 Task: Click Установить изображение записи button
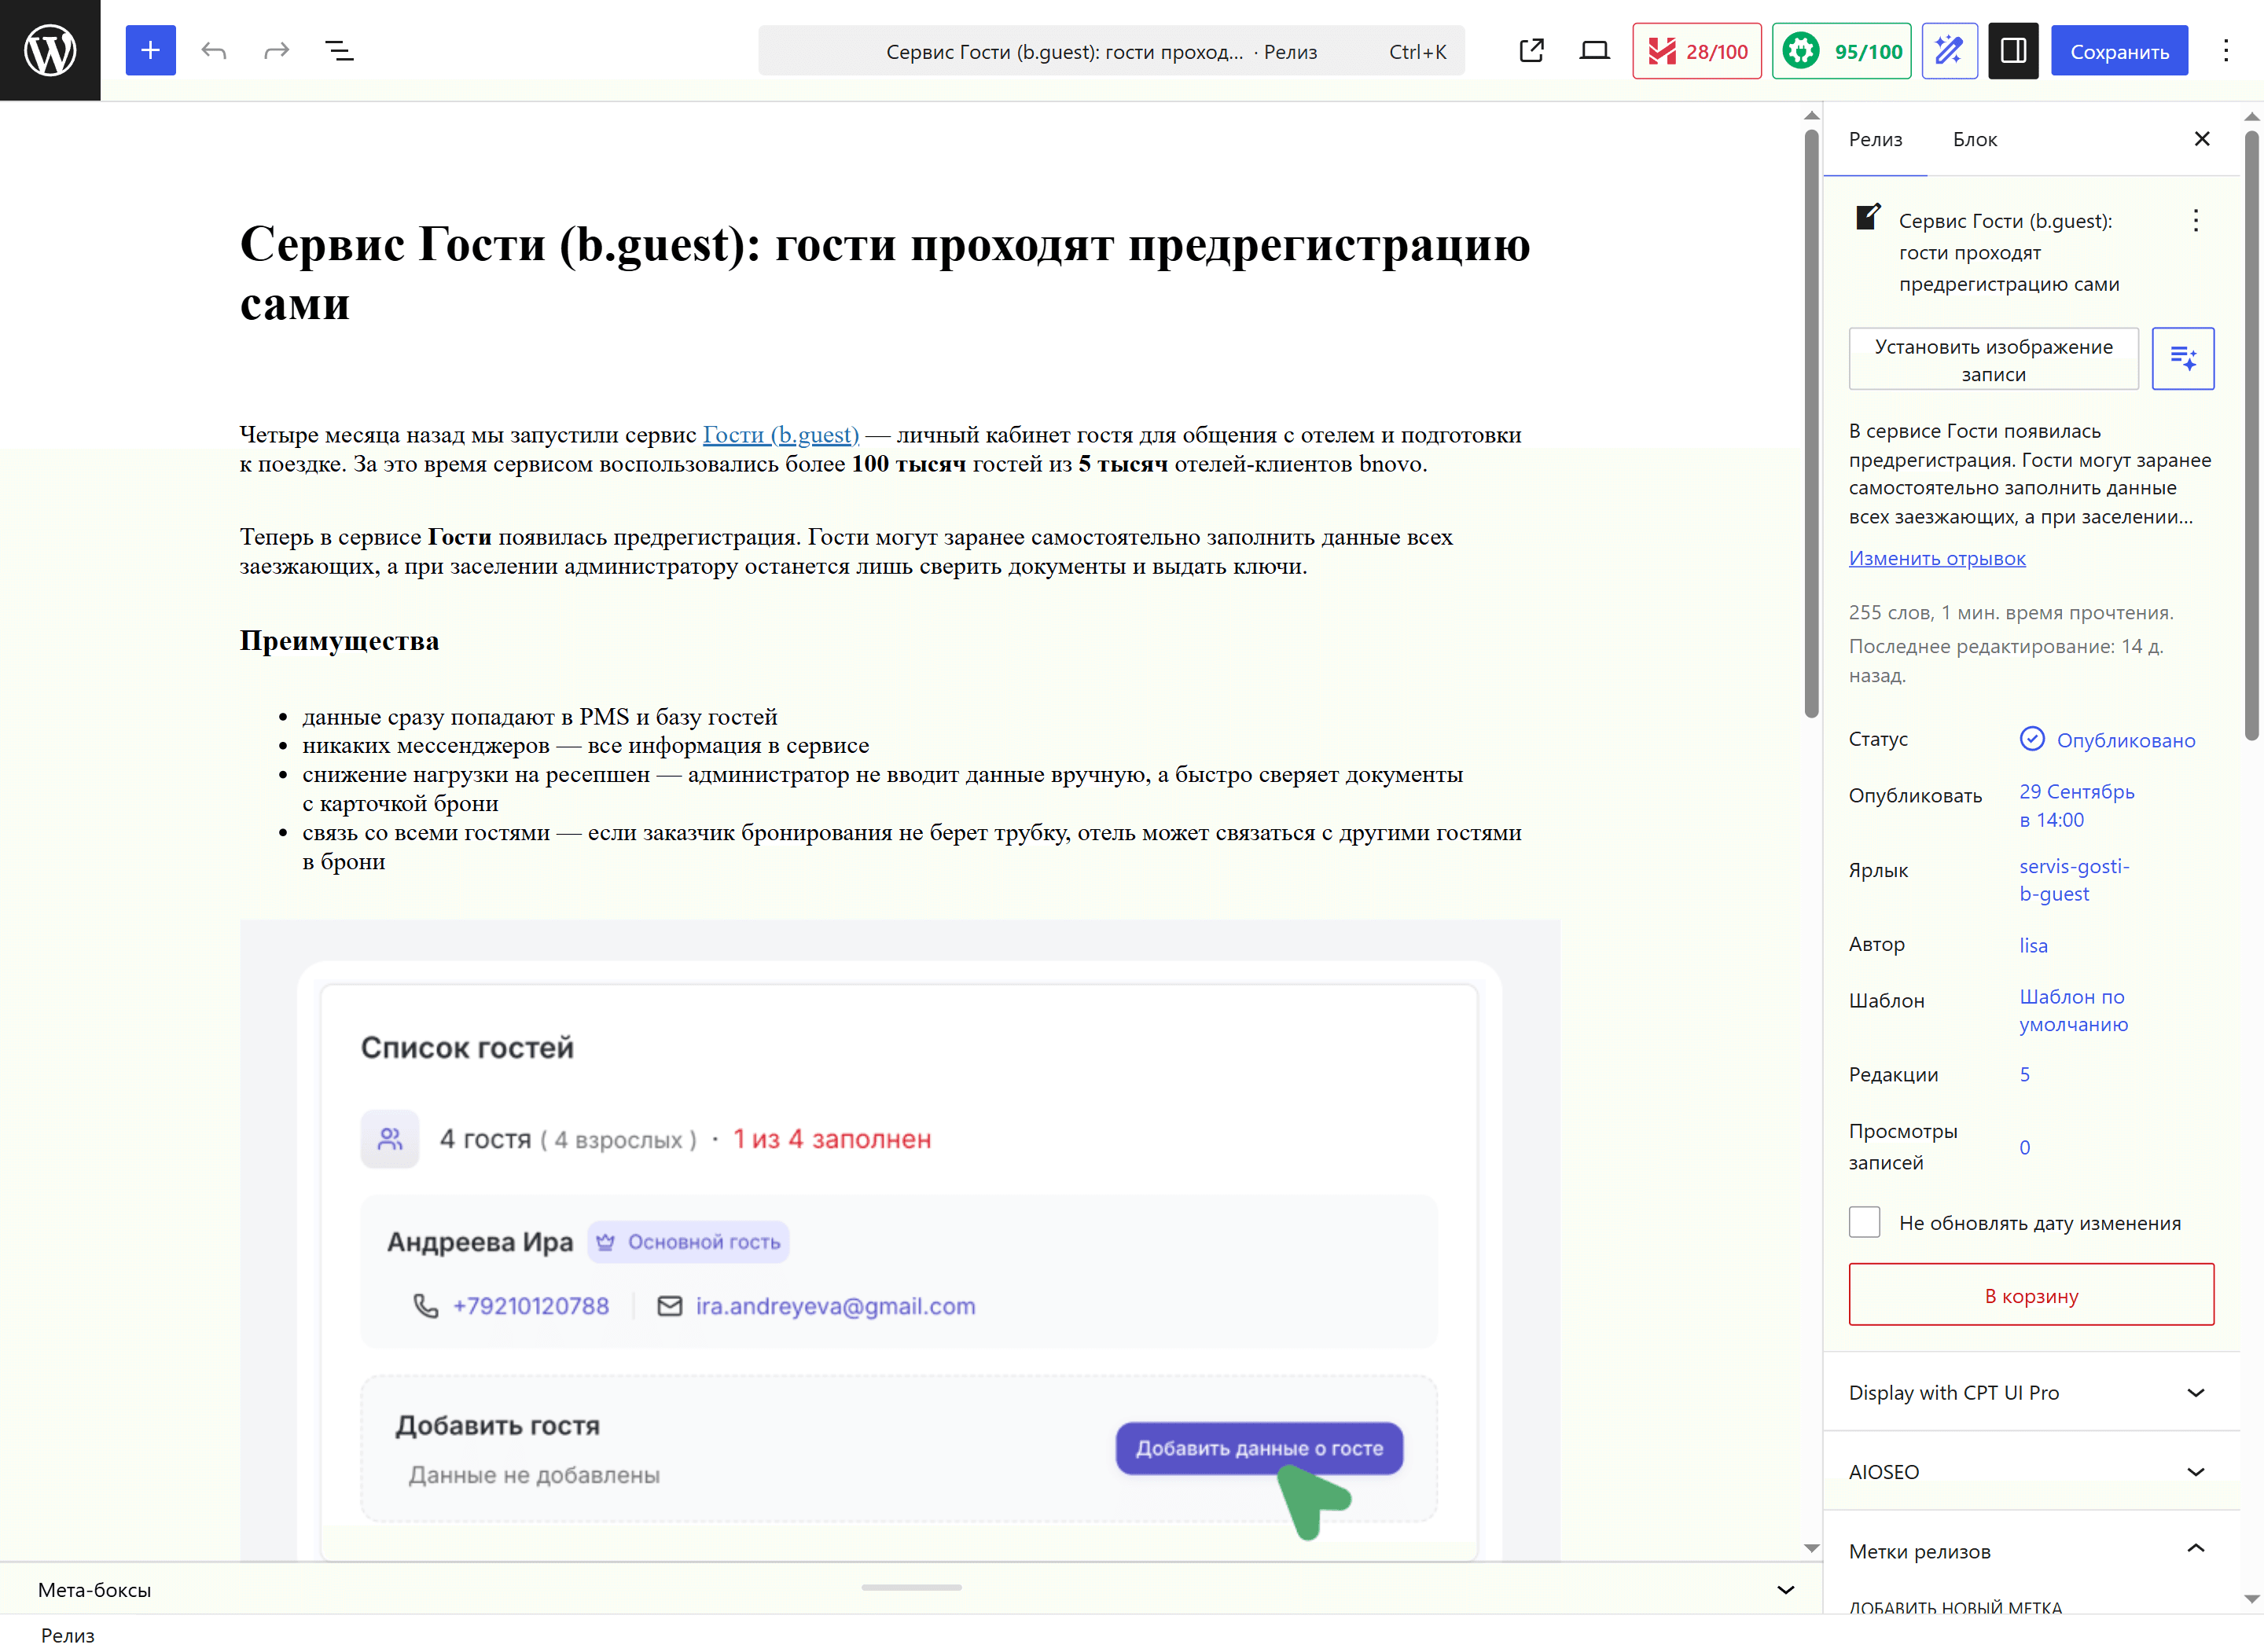(1993, 359)
